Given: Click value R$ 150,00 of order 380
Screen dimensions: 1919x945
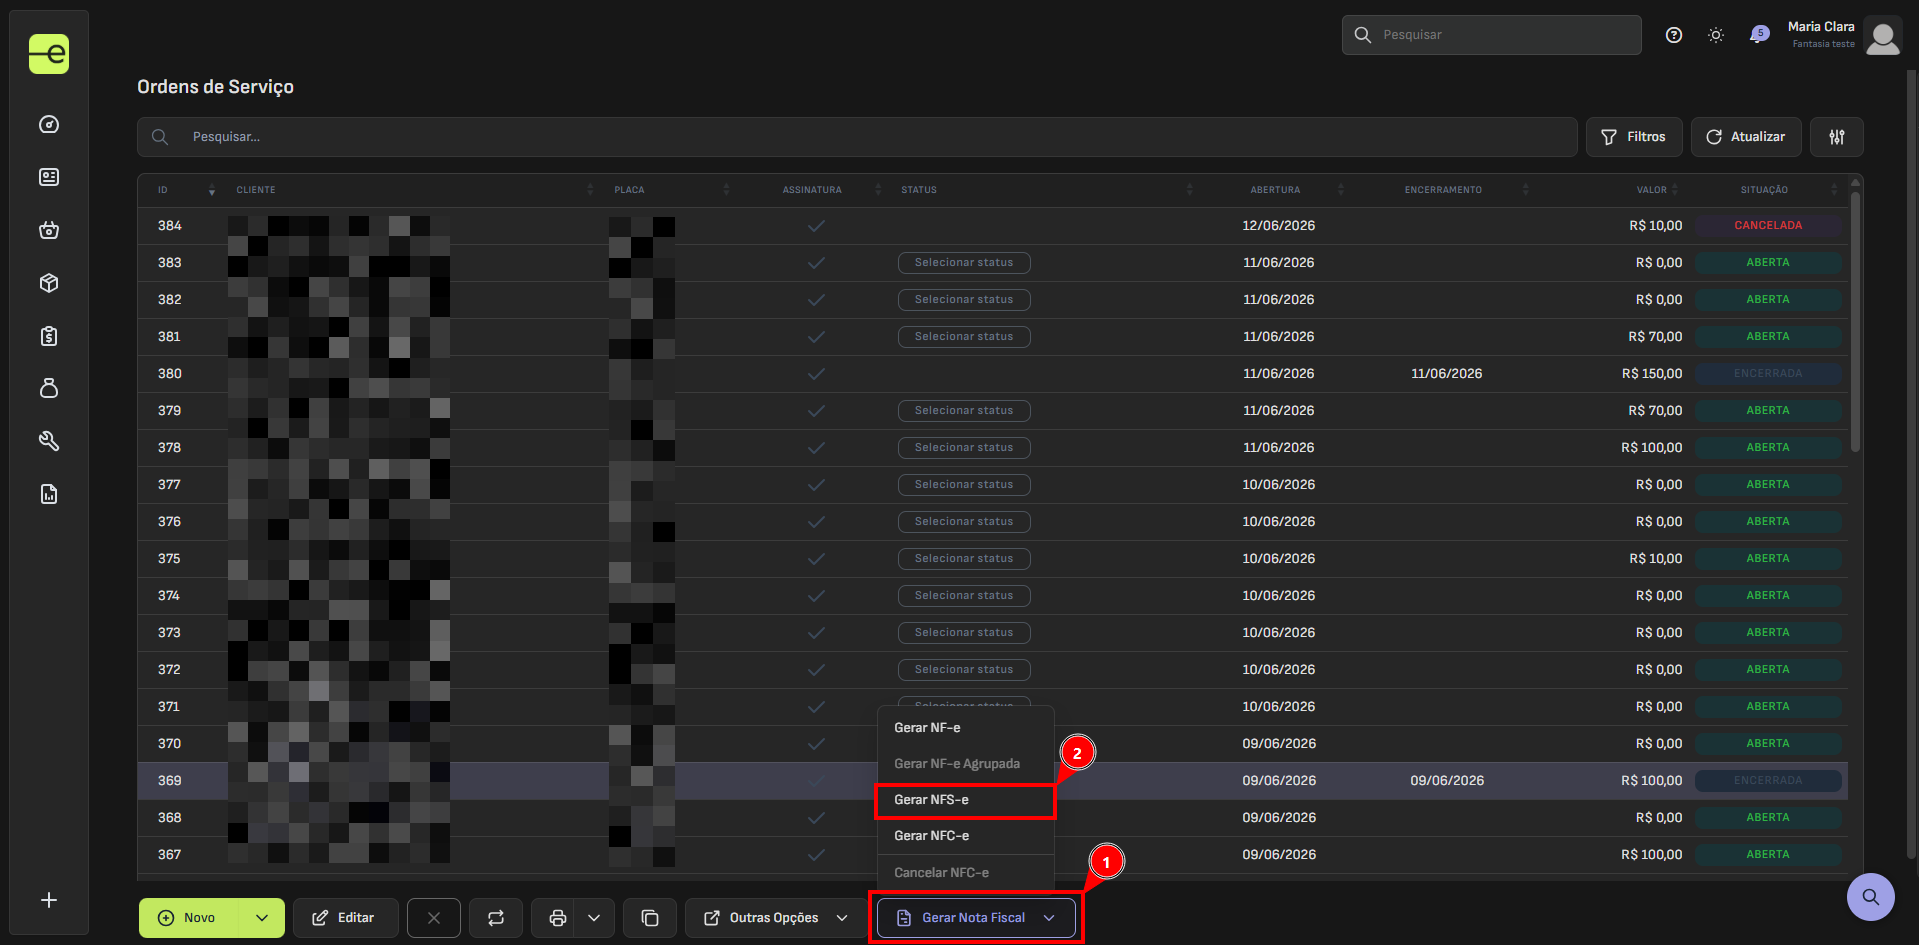Looking at the screenshot, I should (x=1651, y=374).
